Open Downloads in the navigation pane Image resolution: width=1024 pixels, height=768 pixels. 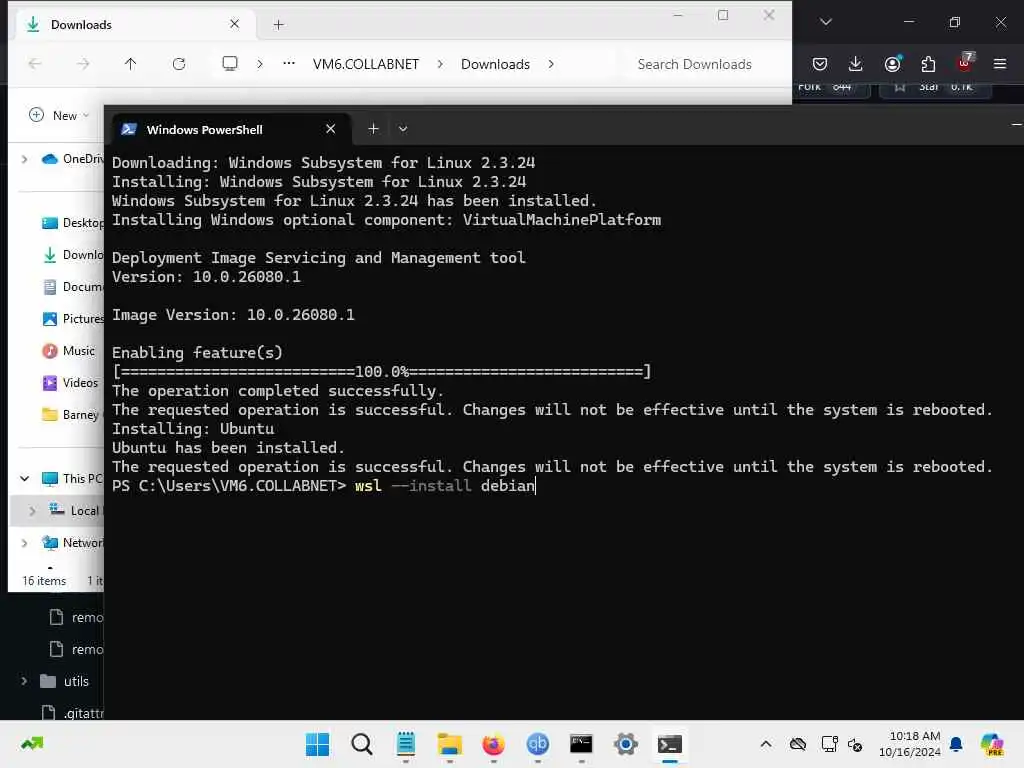point(72,255)
